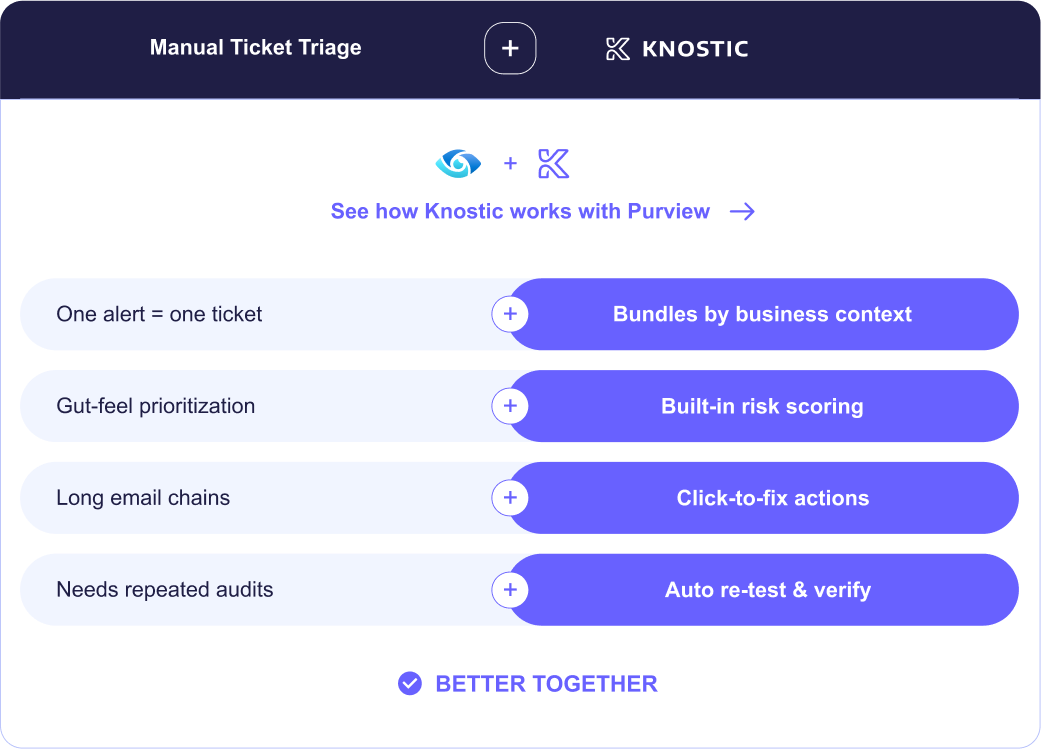
Task: Click the arrow icon after Purview link
Action: (742, 211)
